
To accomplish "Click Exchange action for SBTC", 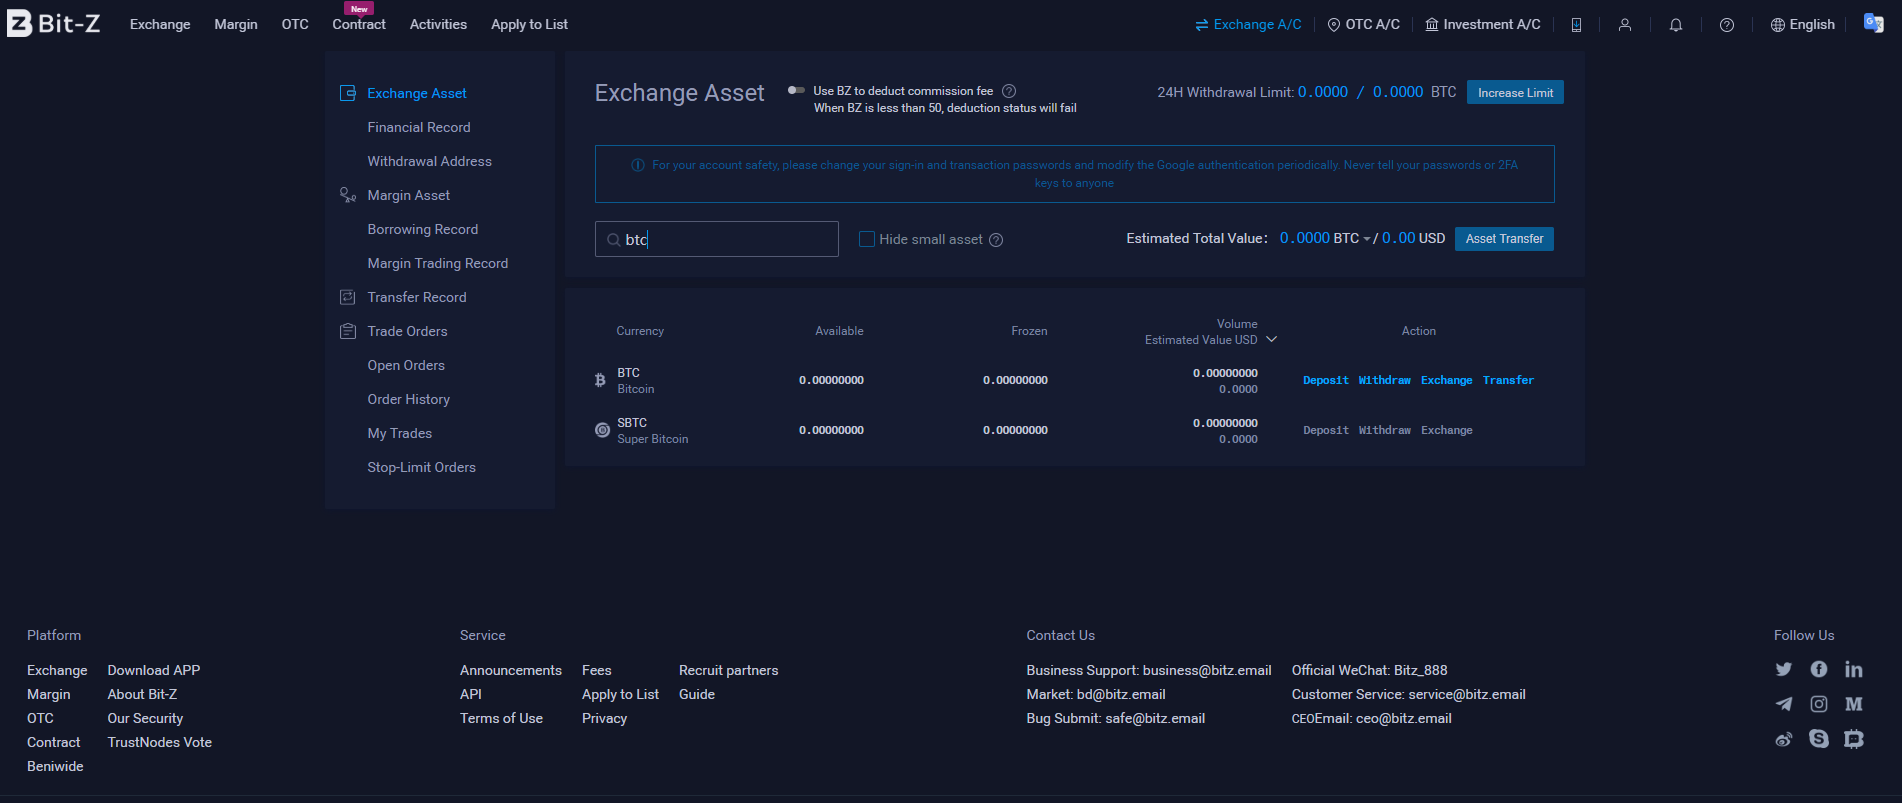I will click(1447, 430).
